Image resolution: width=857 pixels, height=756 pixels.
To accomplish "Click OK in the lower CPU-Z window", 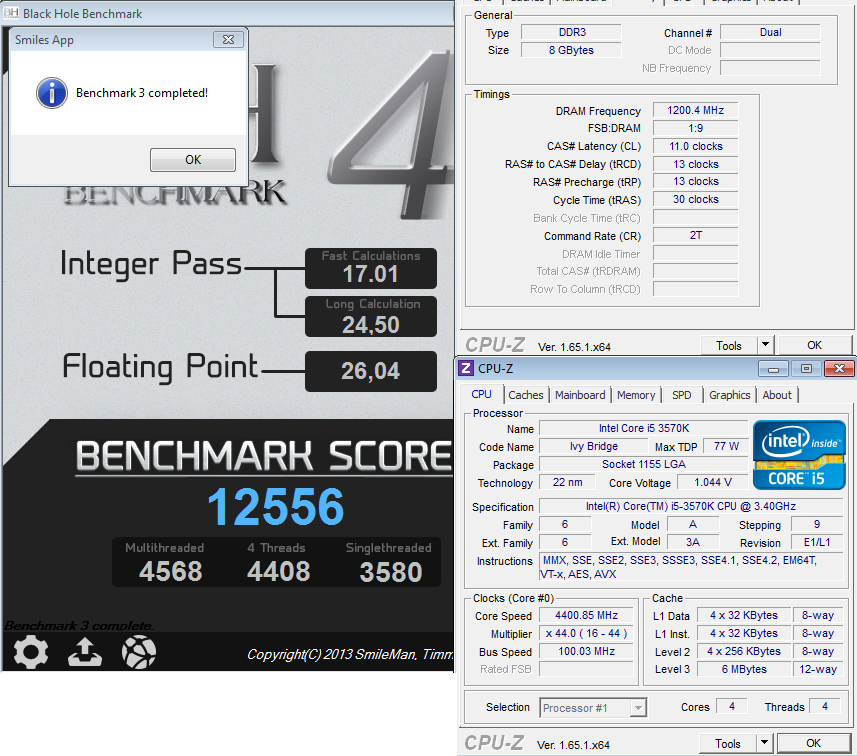I will point(813,743).
